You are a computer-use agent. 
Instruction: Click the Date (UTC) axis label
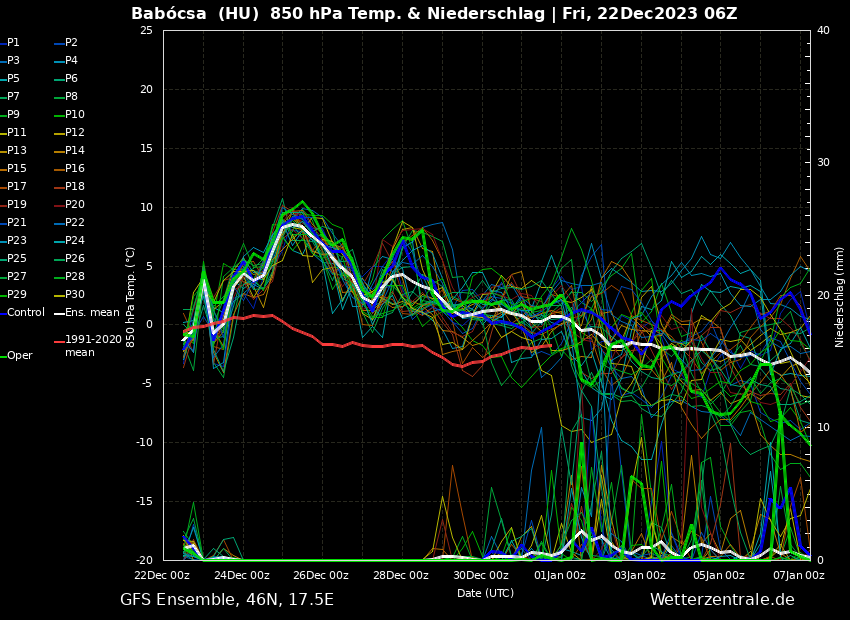485,593
